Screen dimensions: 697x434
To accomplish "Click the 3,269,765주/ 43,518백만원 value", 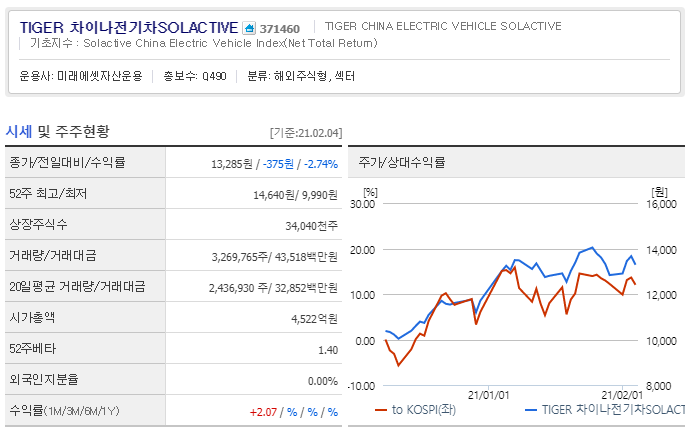I will point(274,257).
